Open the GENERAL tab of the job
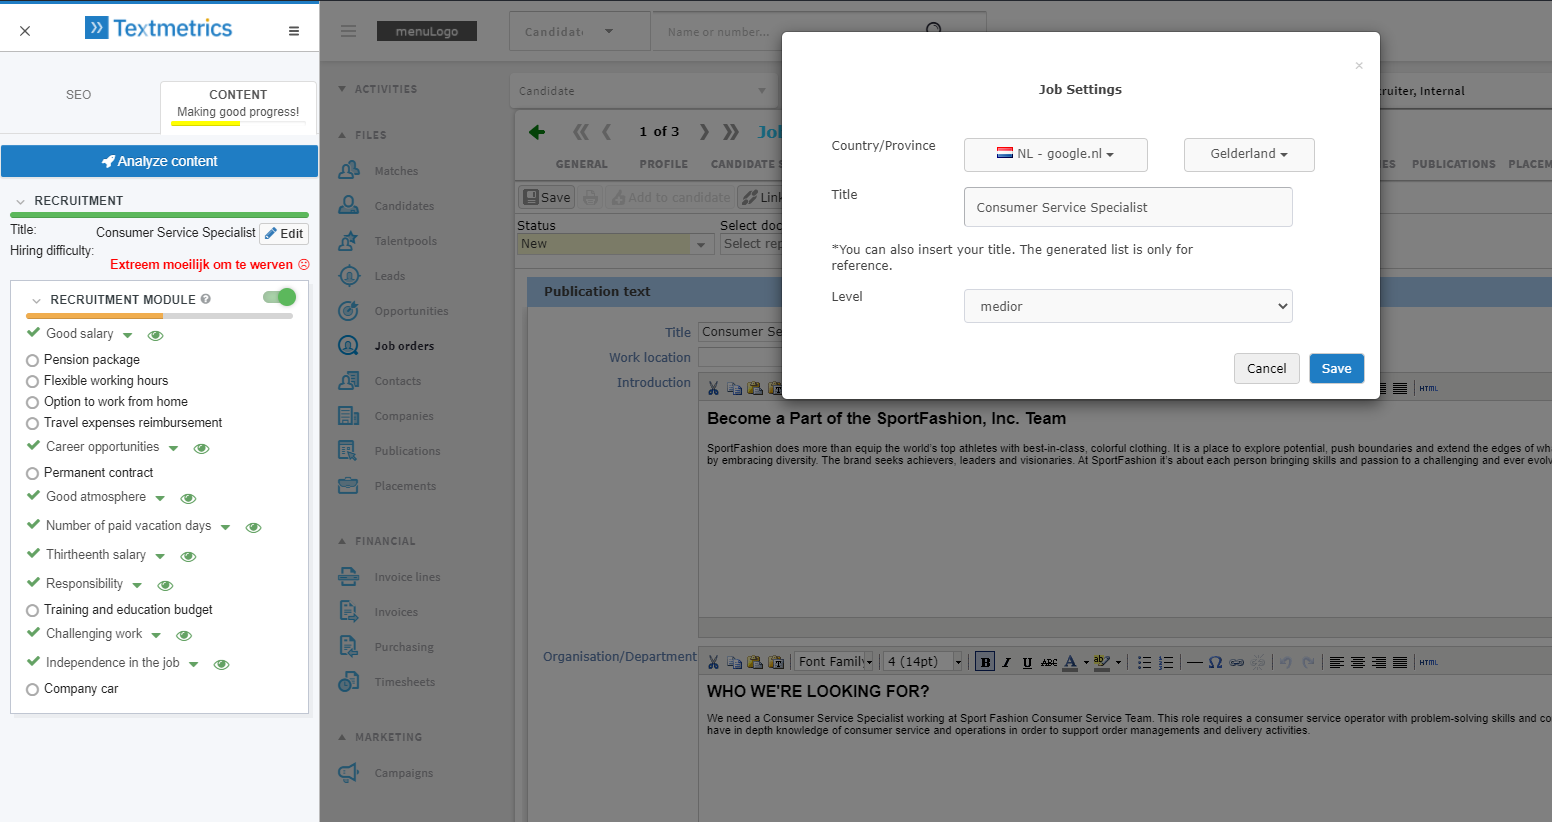This screenshot has height=822, width=1552. click(581, 164)
